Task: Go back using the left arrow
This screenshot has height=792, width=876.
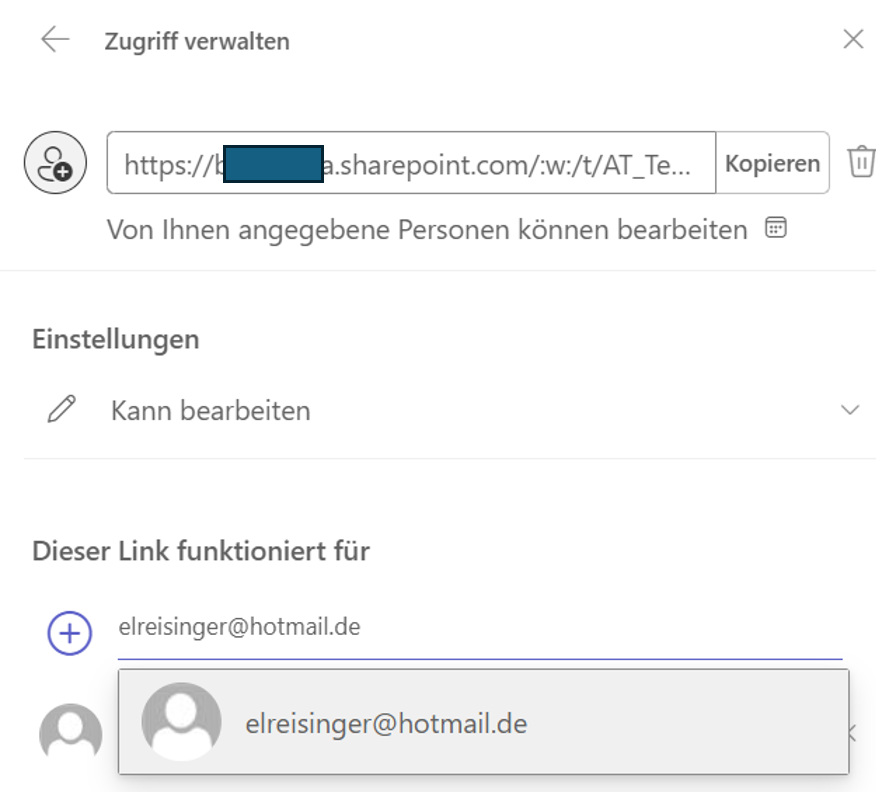Action: click(55, 40)
